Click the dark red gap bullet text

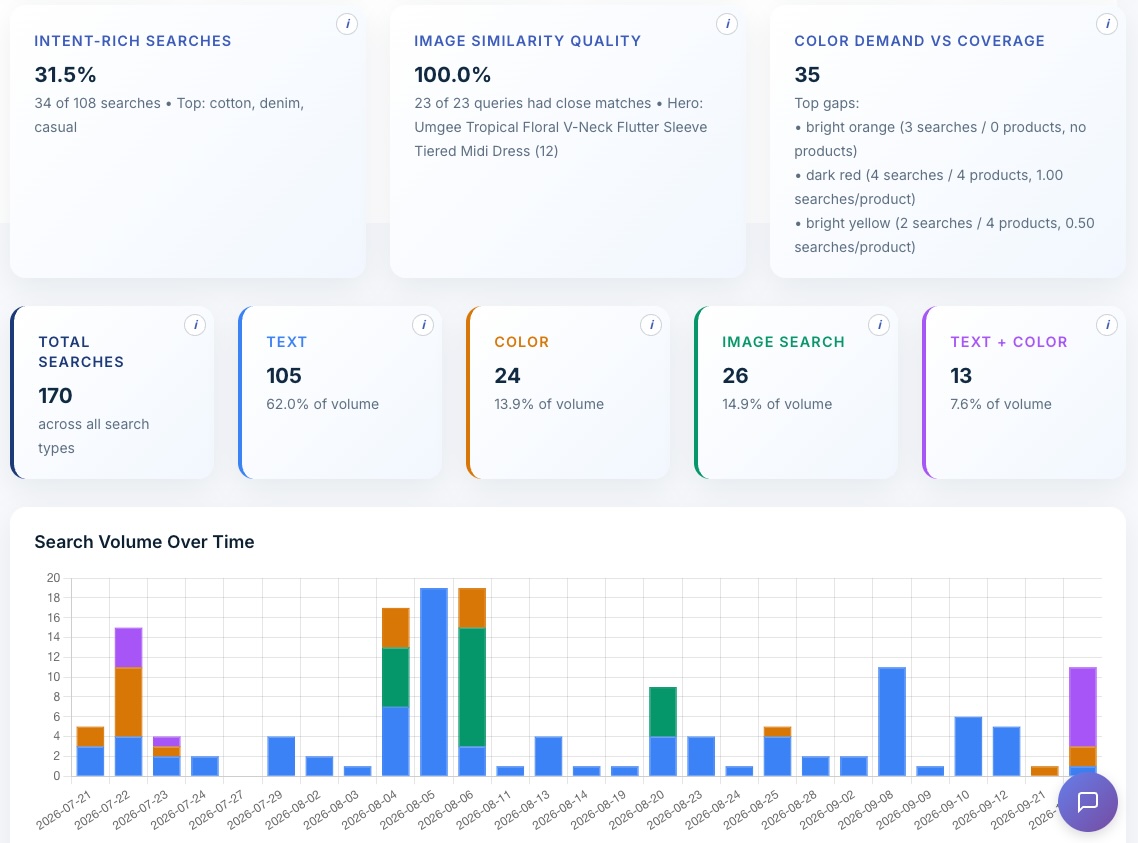tap(928, 186)
